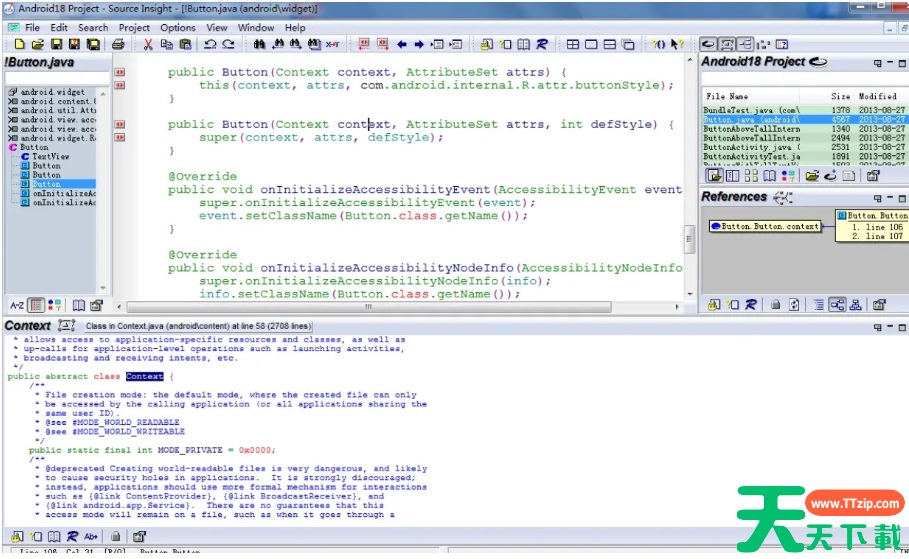Toggle symbol type grouping colored icon
This screenshot has height=559, width=909.
[x=55, y=305]
